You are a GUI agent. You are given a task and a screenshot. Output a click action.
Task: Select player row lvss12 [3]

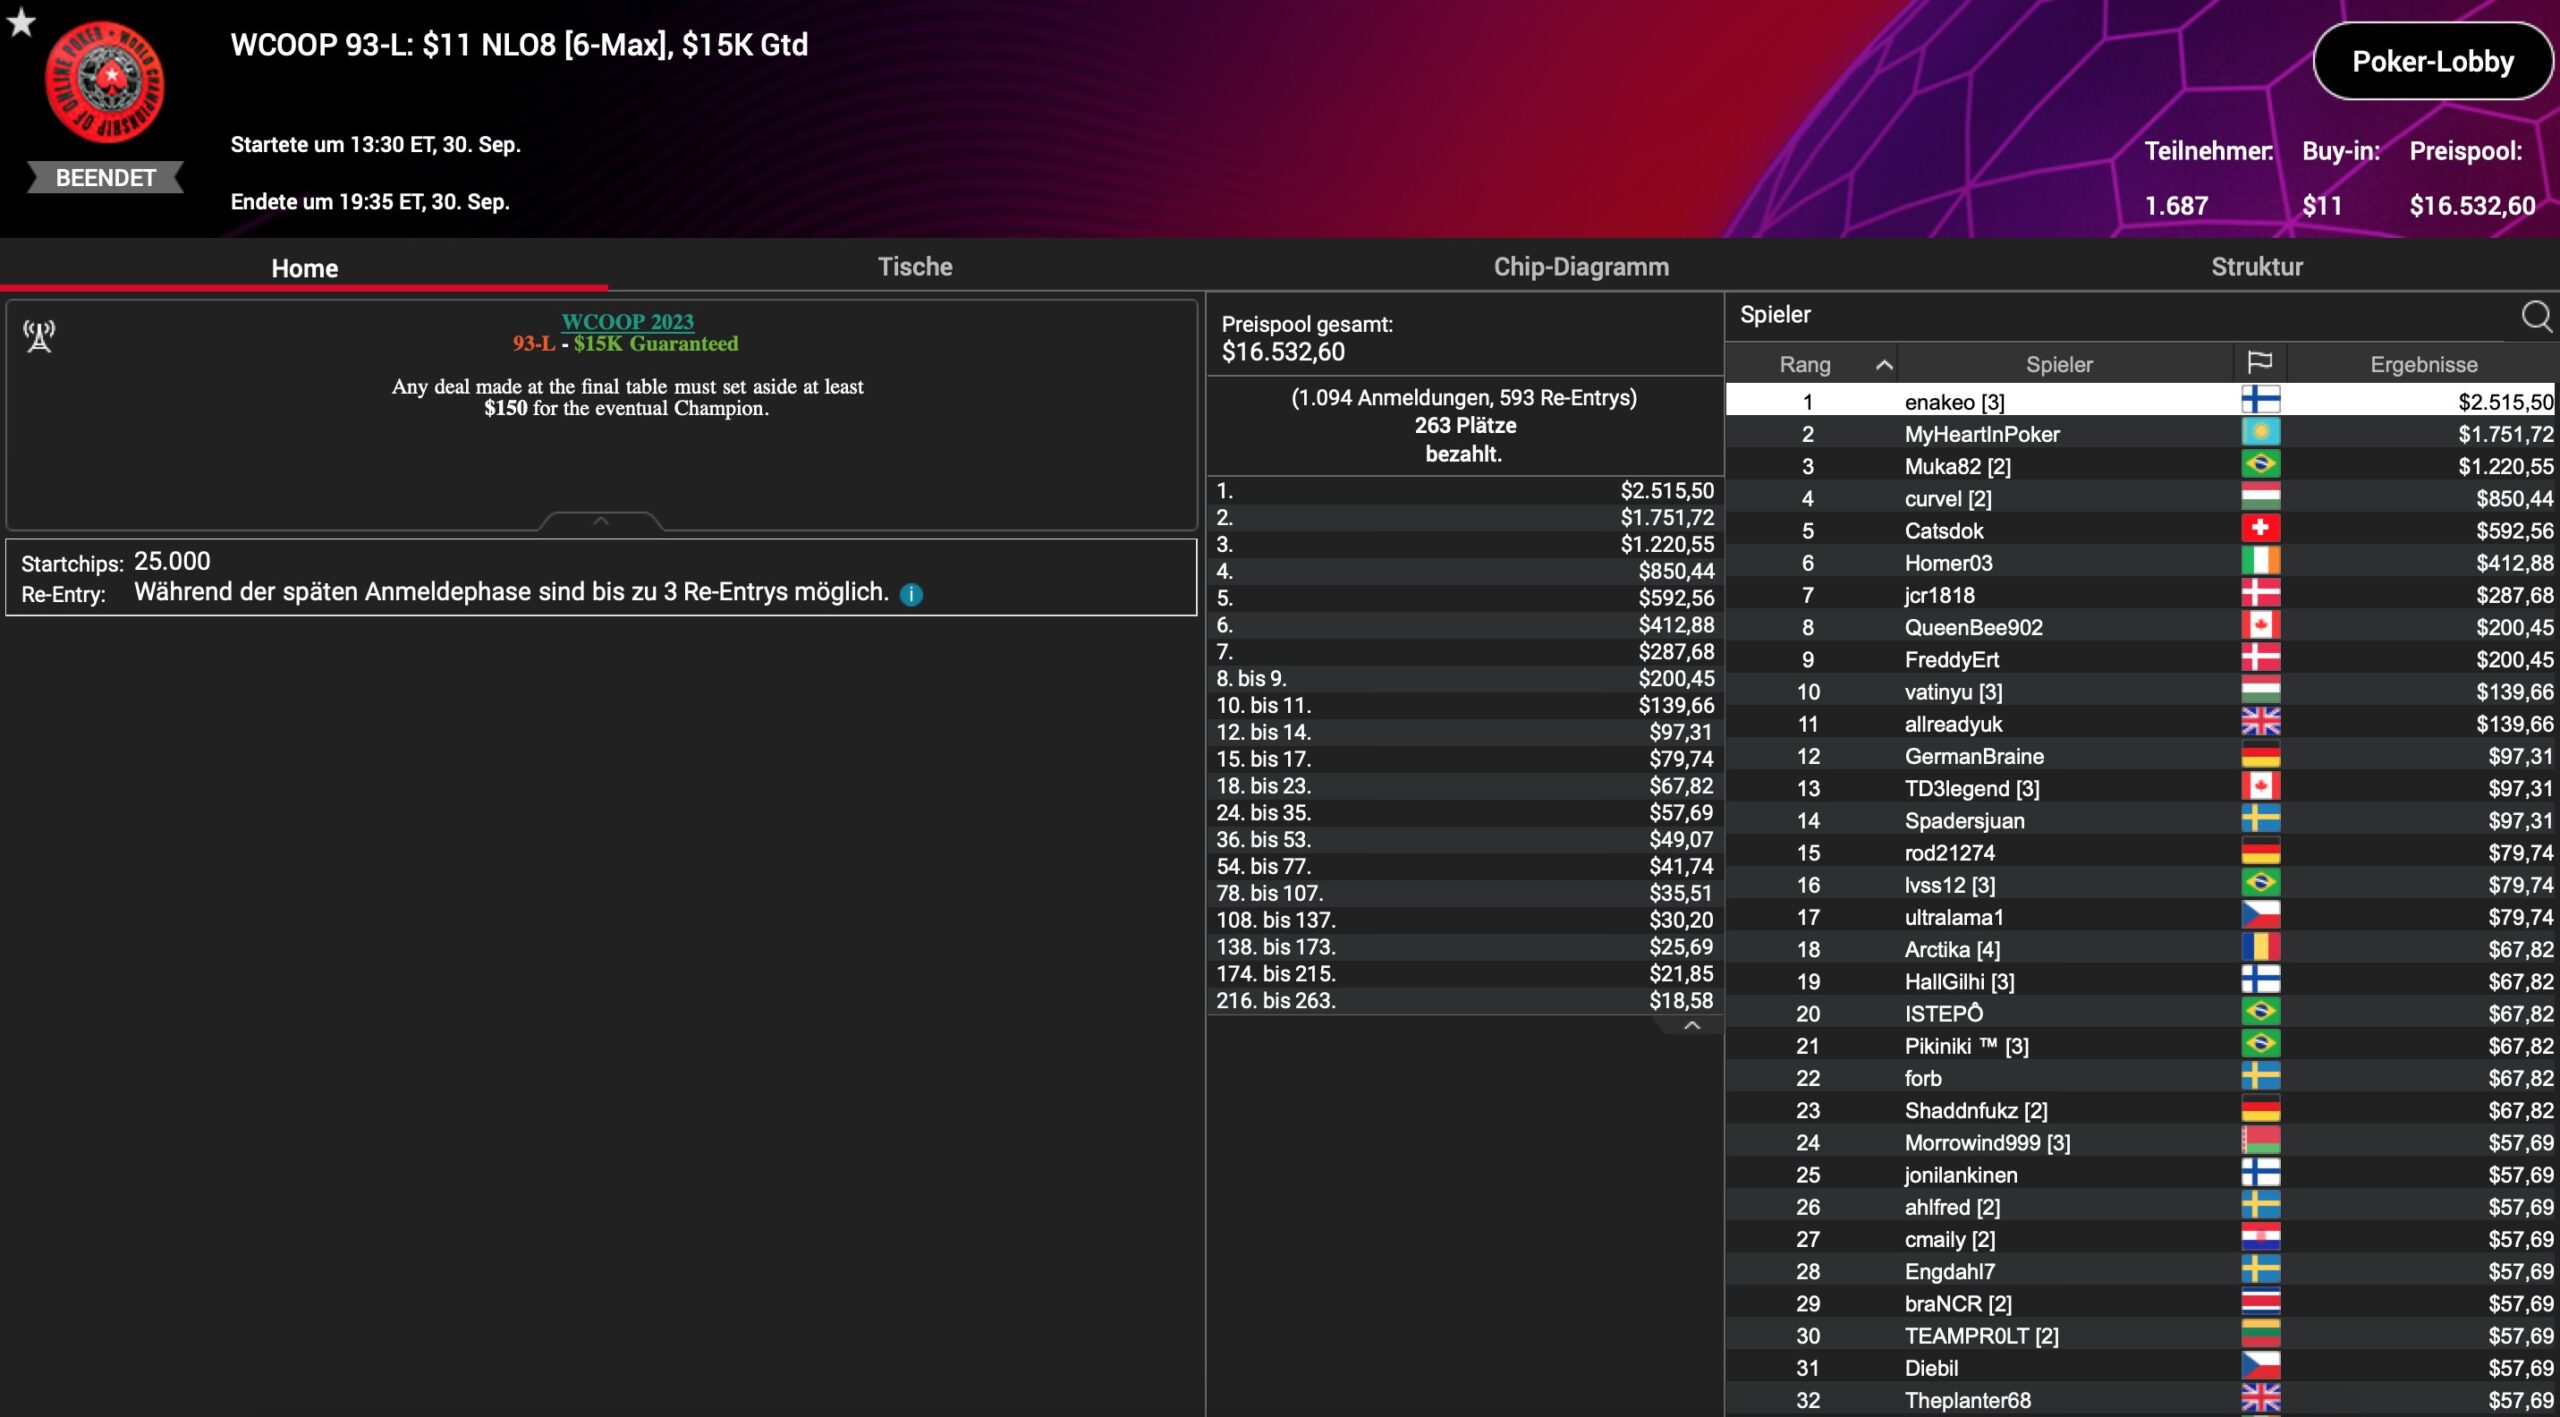pos(2140,884)
